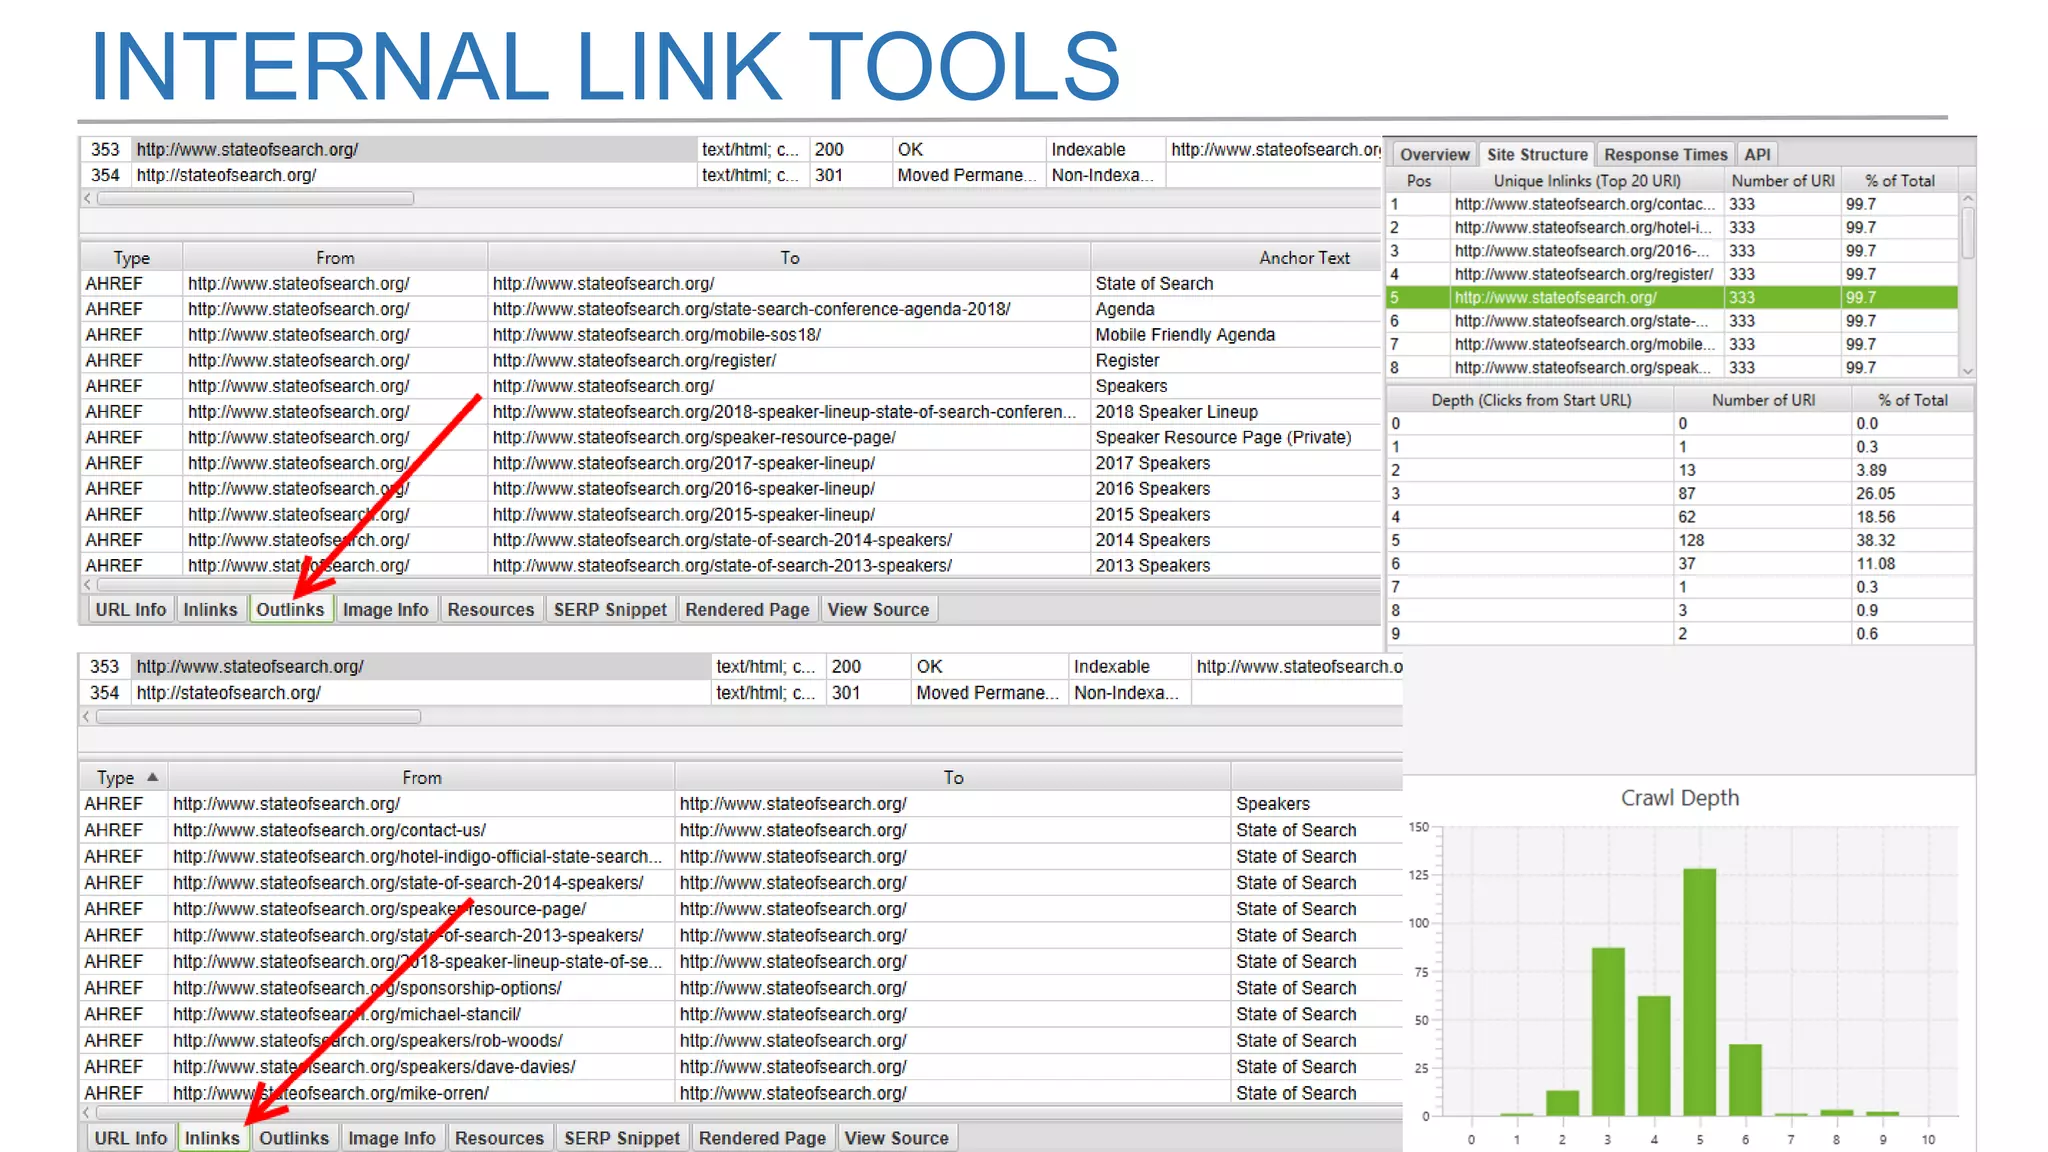
Task: Open the Response Times tab
Action: 1665,154
